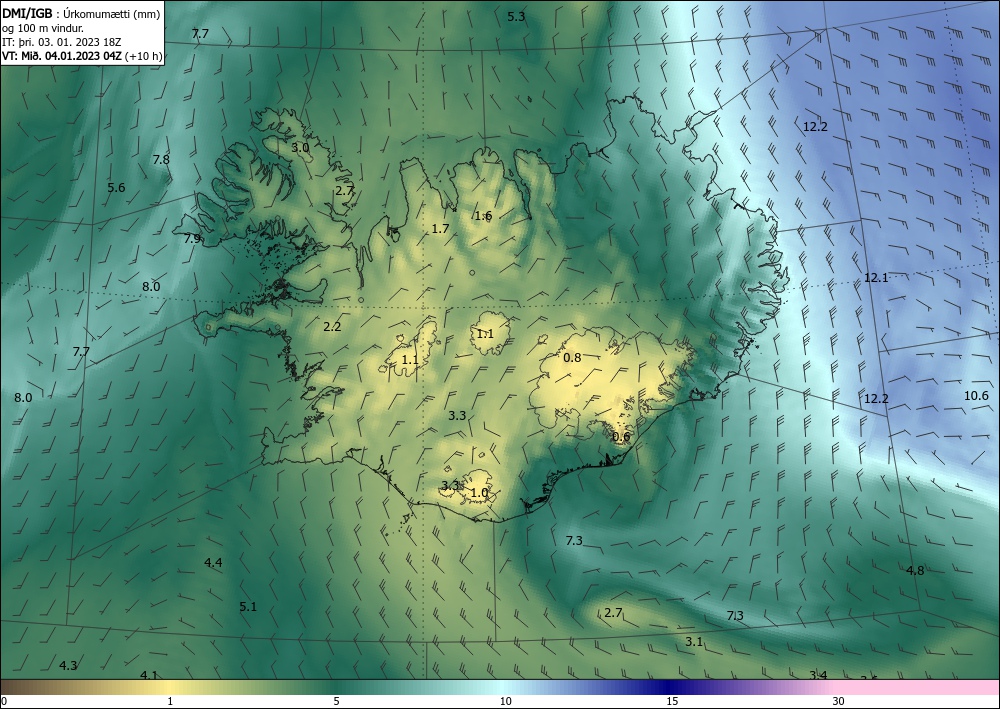Click the 0.8 value on Vatnajökull glacier
Image resolution: width=1000 pixels, height=709 pixels.
(572, 358)
